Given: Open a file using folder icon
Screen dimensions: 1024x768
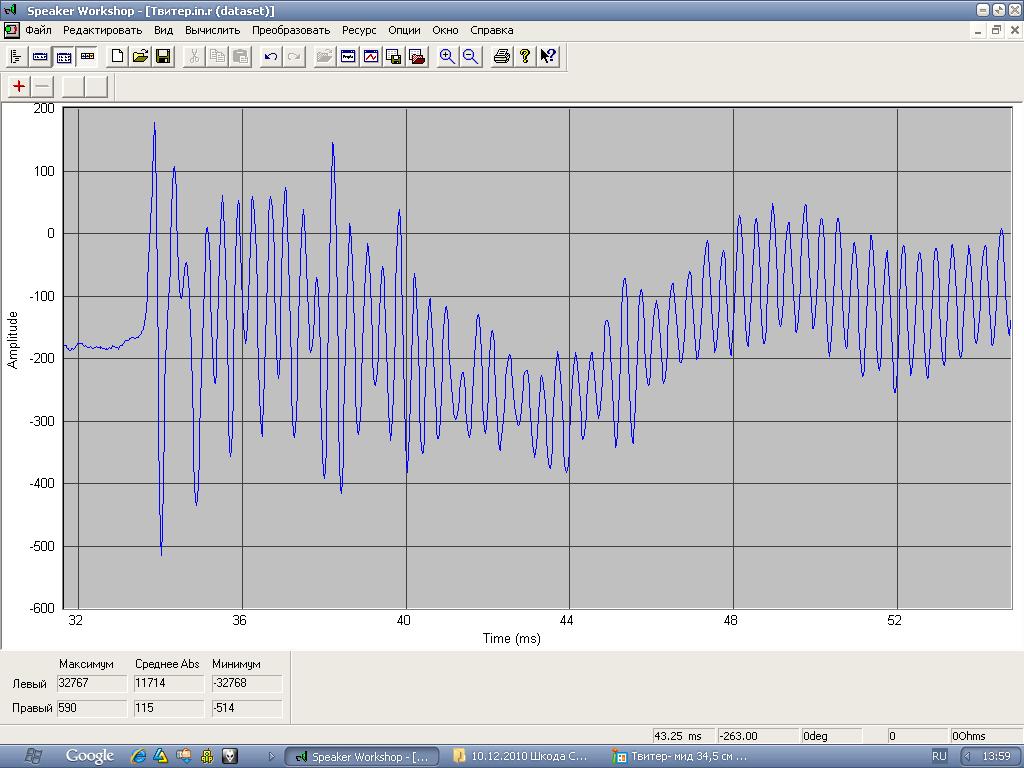Looking at the screenshot, I should [140, 57].
